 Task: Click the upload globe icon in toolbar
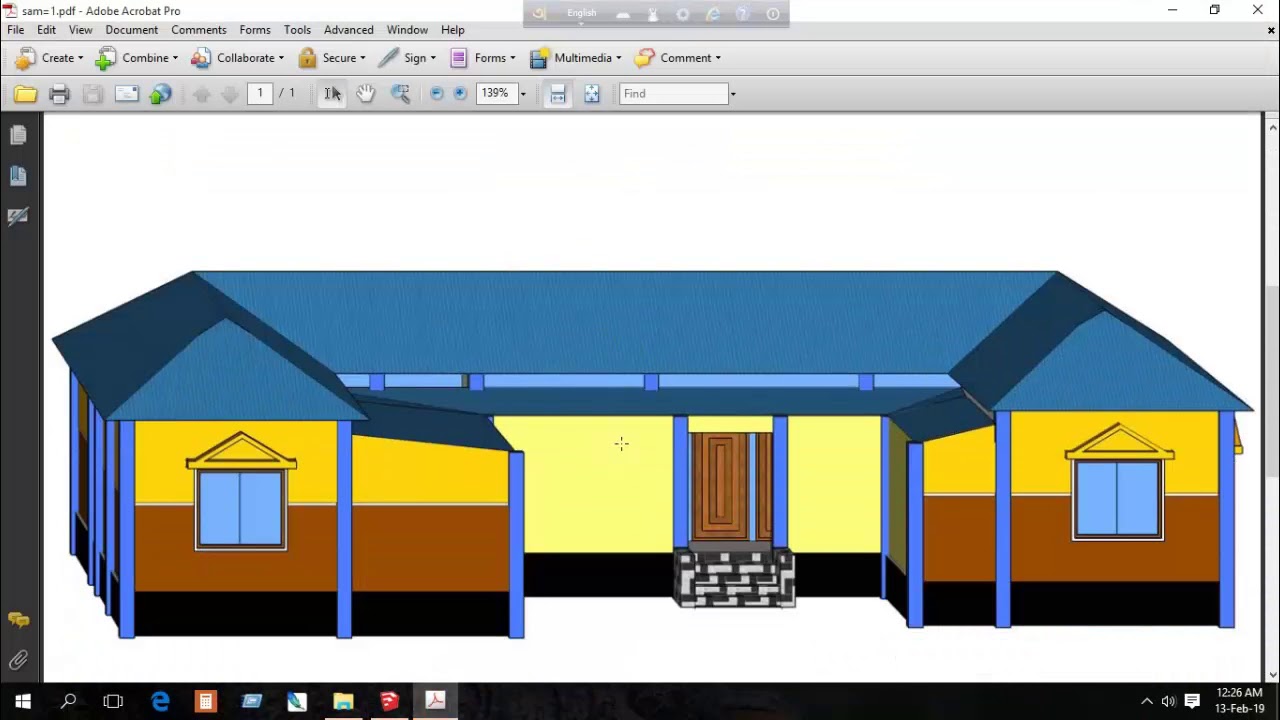click(x=161, y=94)
